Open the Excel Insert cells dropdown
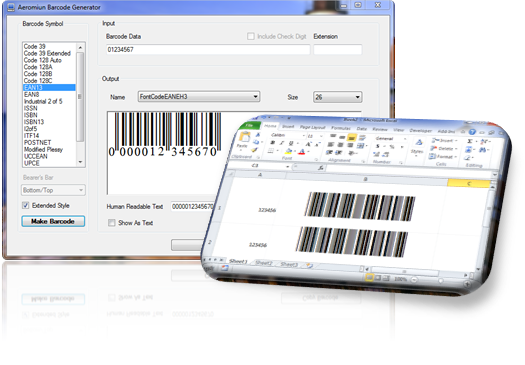Image resolution: width=525 pixels, height=365 pixels. (x=444, y=141)
